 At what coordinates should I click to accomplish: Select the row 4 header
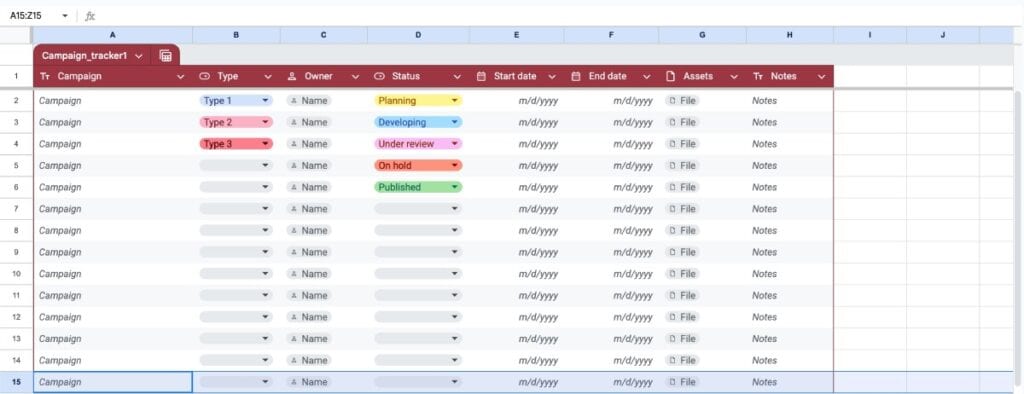(x=16, y=144)
